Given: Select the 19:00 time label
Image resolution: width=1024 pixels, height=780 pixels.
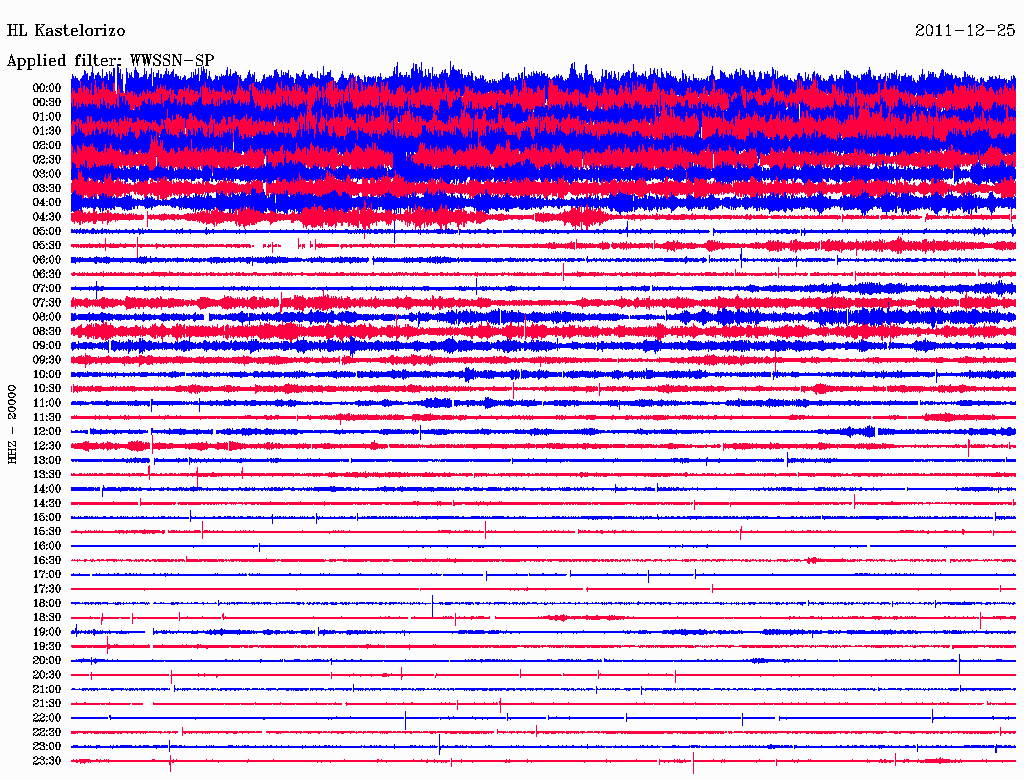Looking at the screenshot, I should click(x=47, y=632).
